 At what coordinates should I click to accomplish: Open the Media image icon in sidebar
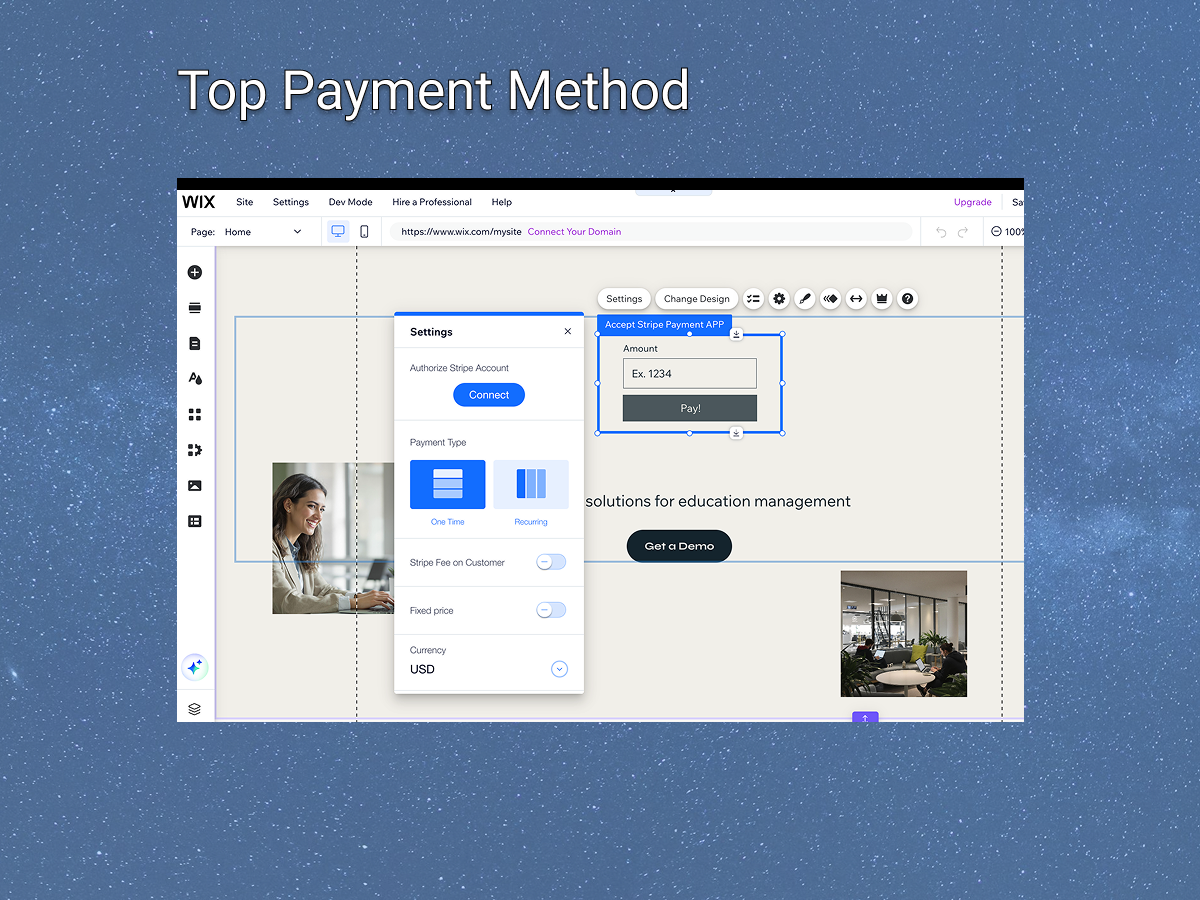tap(195, 486)
